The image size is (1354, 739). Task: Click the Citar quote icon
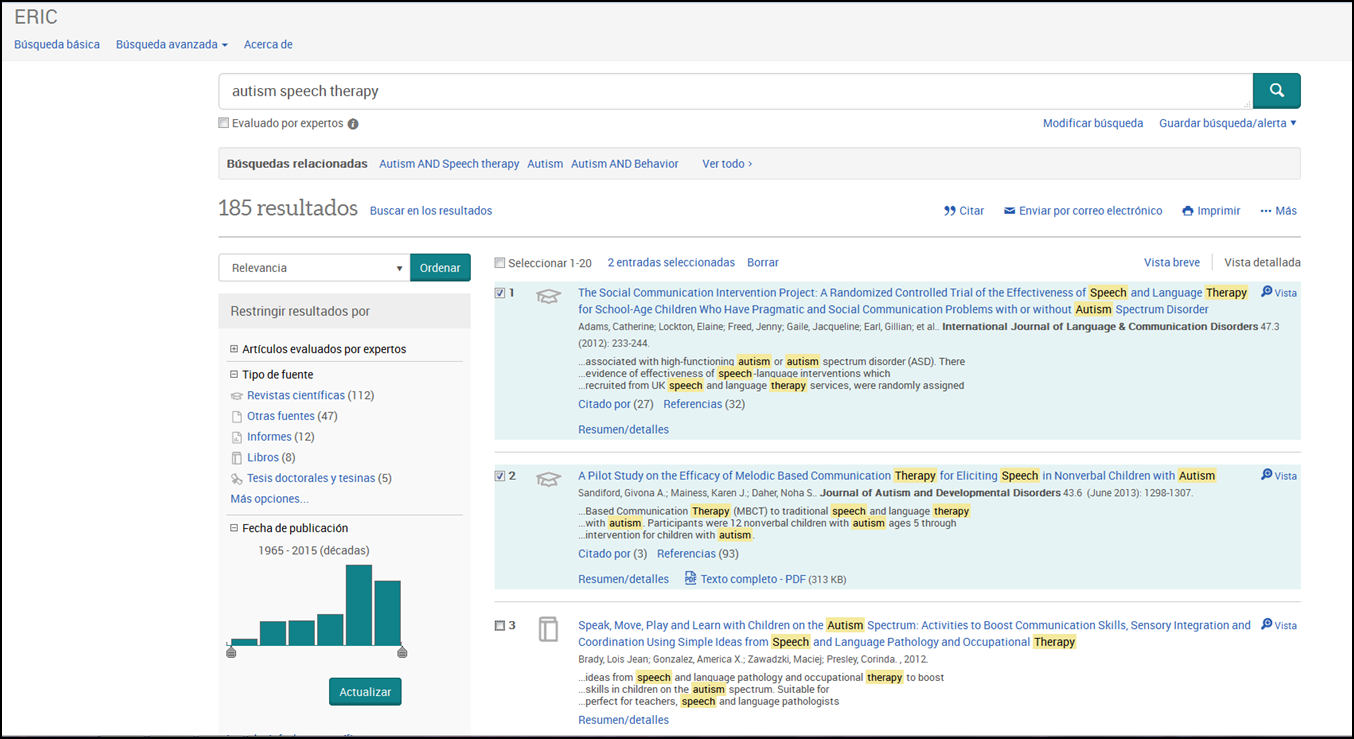[950, 211]
